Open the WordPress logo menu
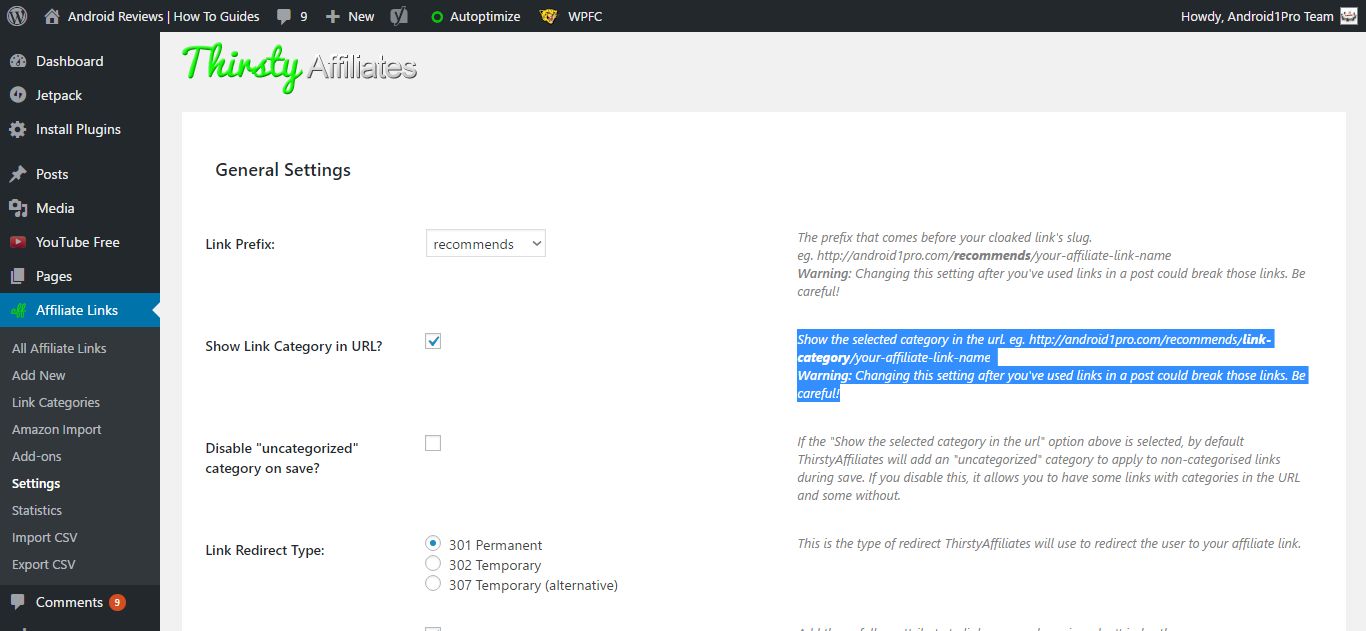 click(17, 16)
